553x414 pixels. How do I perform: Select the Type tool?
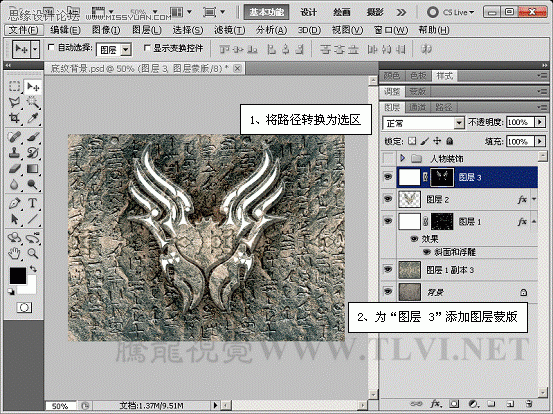[33, 203]
